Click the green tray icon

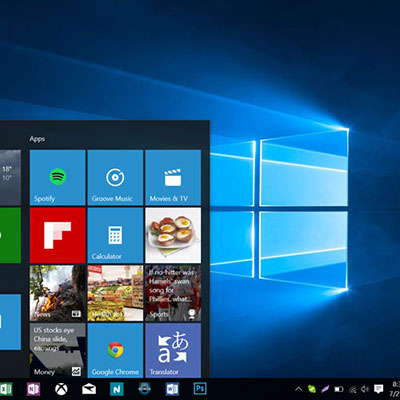312,389
